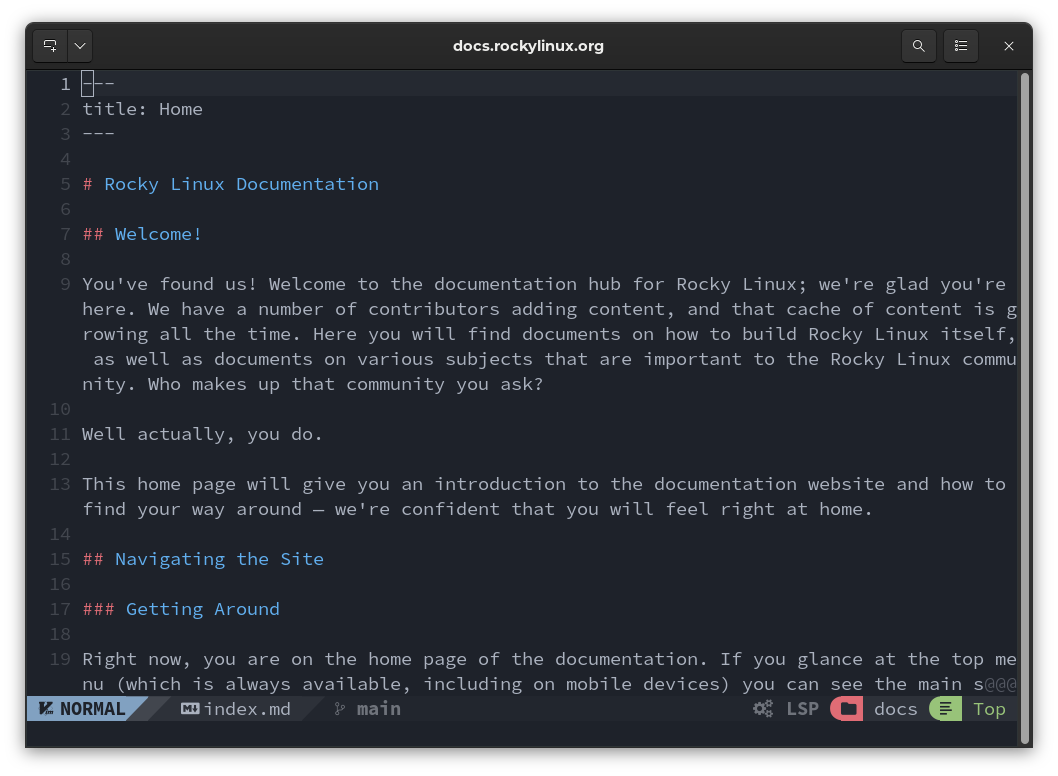Click the search icon in the header bar
Screen dimensions: 1058x776
919,45
